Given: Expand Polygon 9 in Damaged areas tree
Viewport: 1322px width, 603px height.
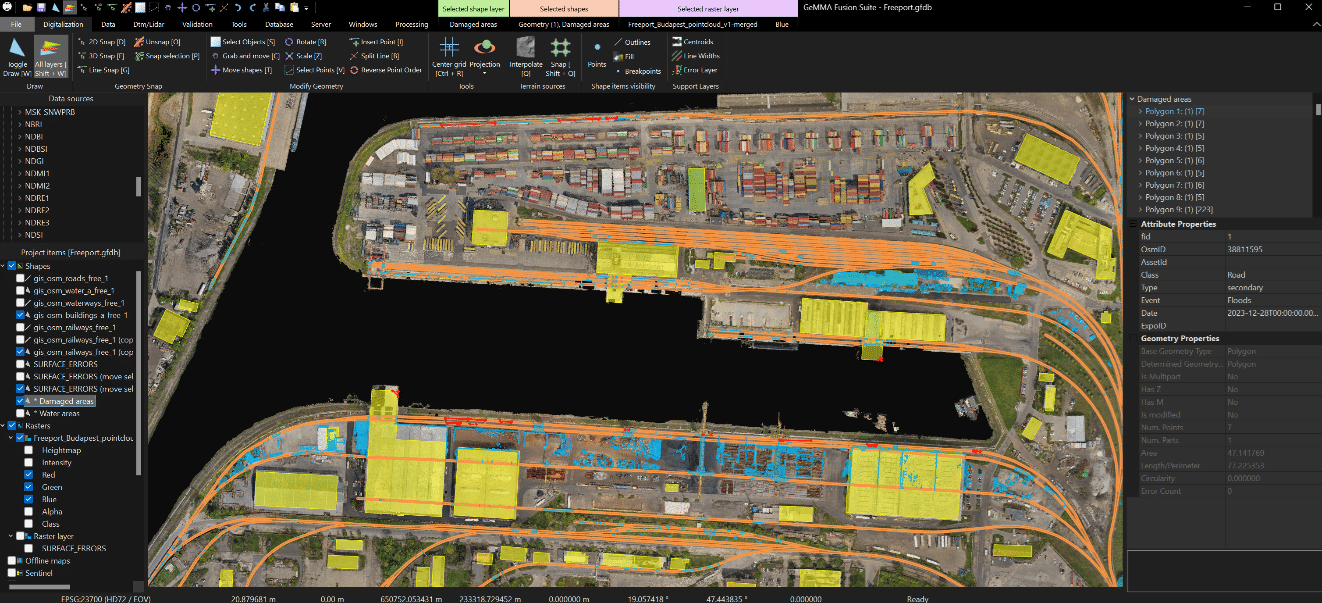Looking at the screenshot, I should [x=1140, y=210].
